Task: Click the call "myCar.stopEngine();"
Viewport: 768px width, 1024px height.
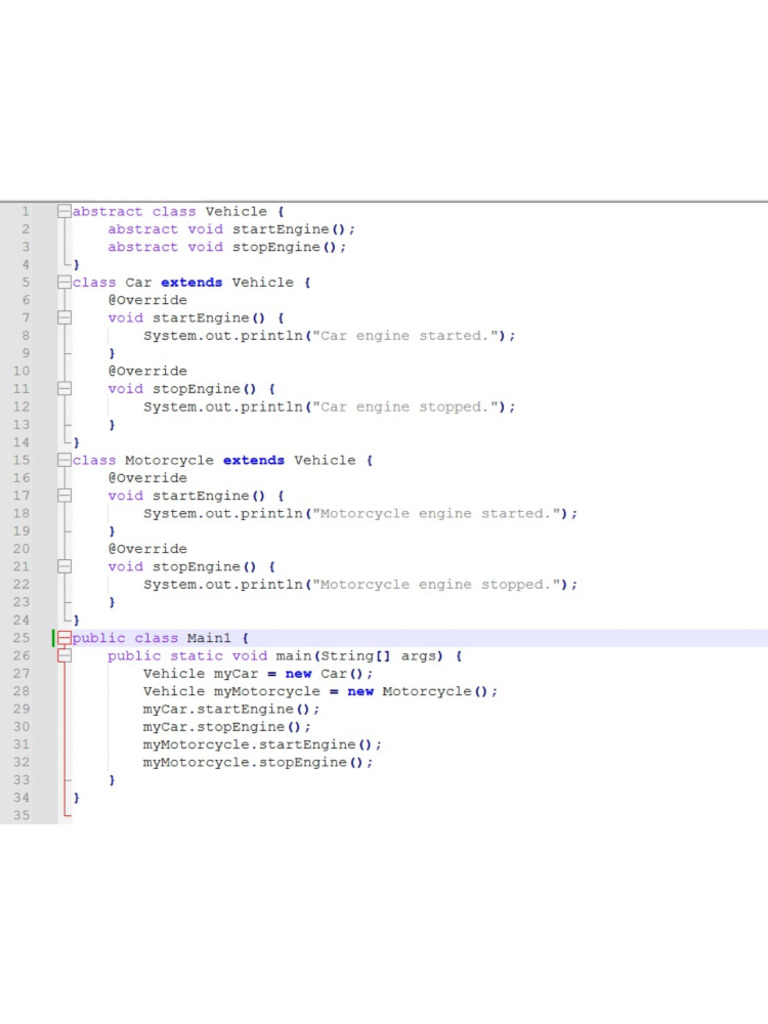Action: coord(227,727)
